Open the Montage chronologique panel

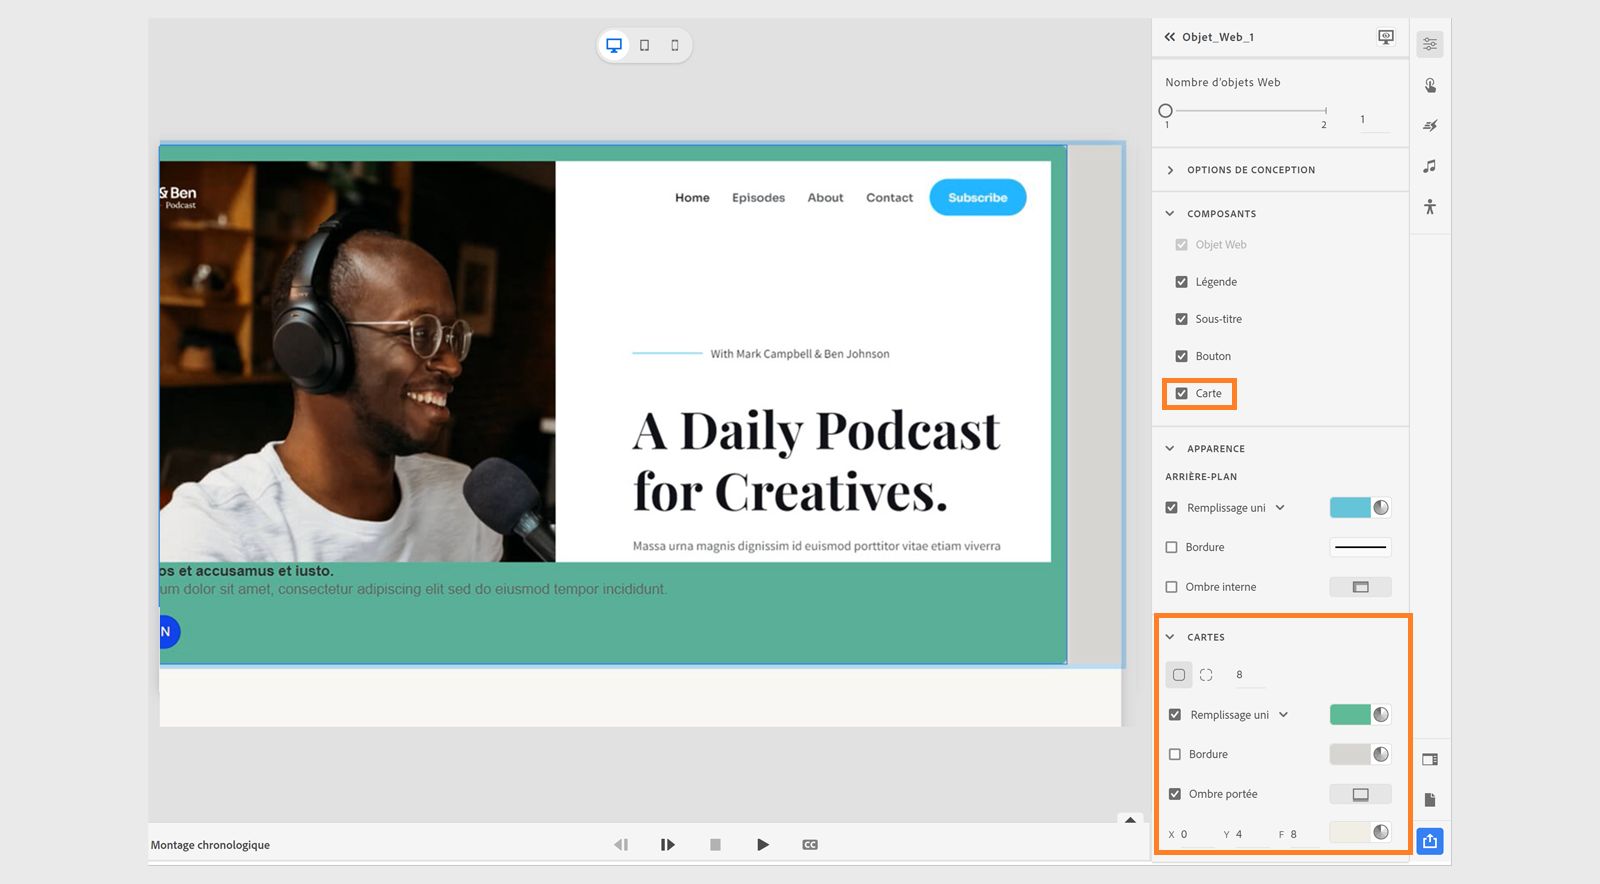click(x=210, y=845)
